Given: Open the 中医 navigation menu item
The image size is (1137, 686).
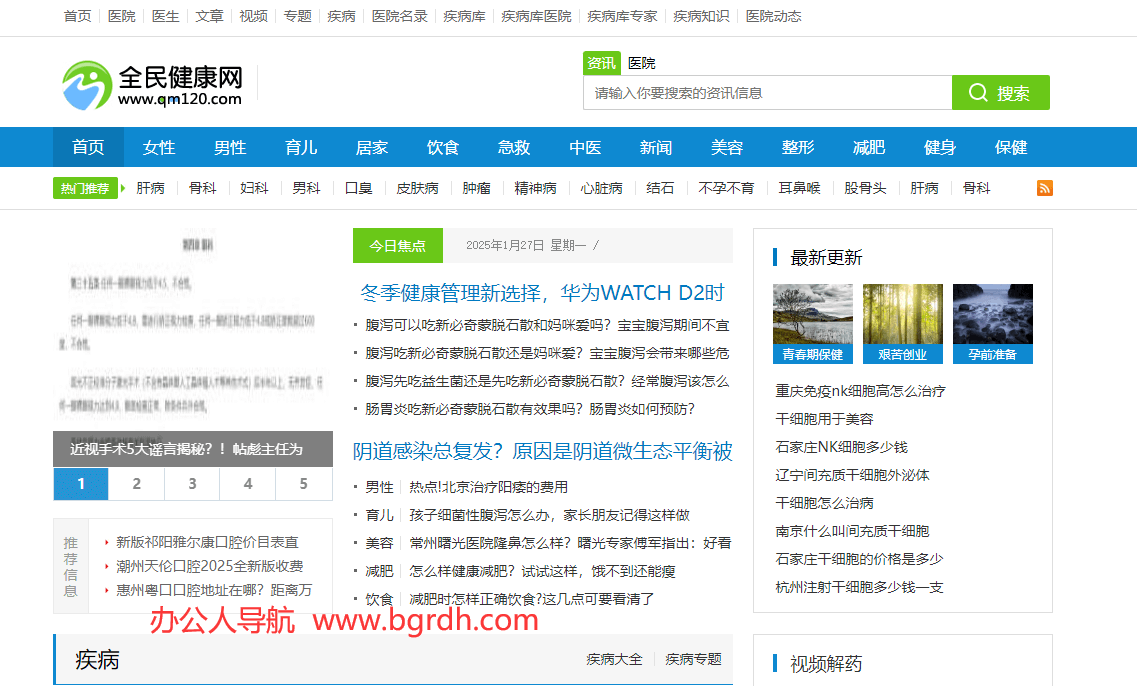Looking at the screenshot, I should pyautogui.click(x=584, y=147).
